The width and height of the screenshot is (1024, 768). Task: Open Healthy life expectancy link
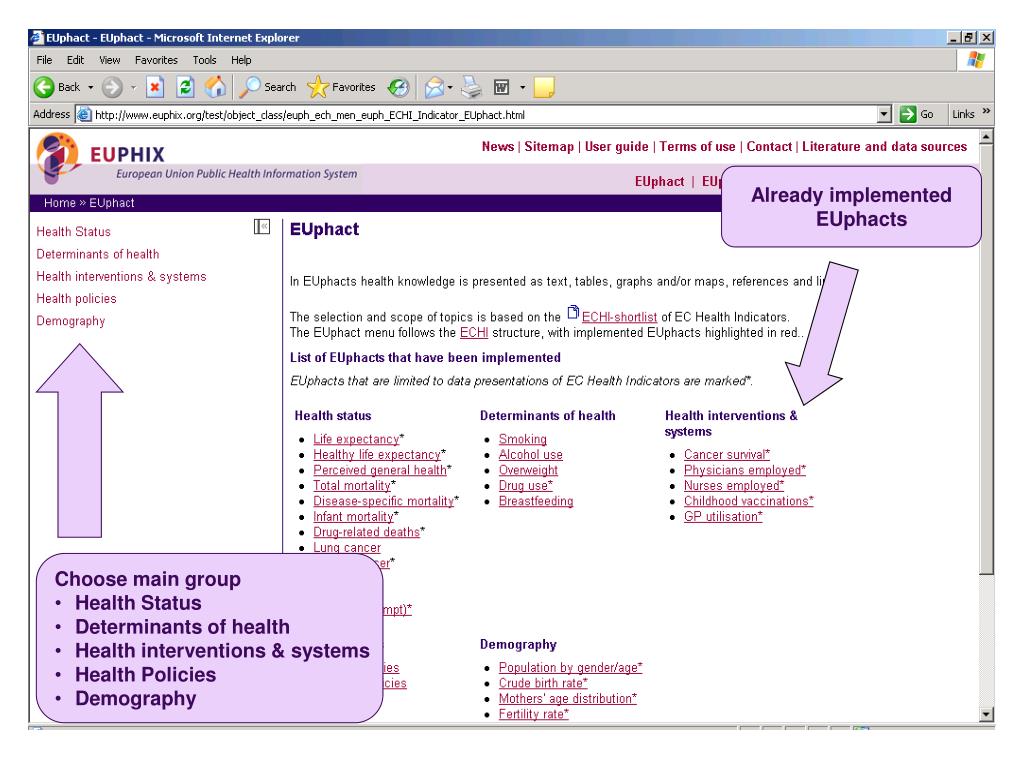(377, 455)
